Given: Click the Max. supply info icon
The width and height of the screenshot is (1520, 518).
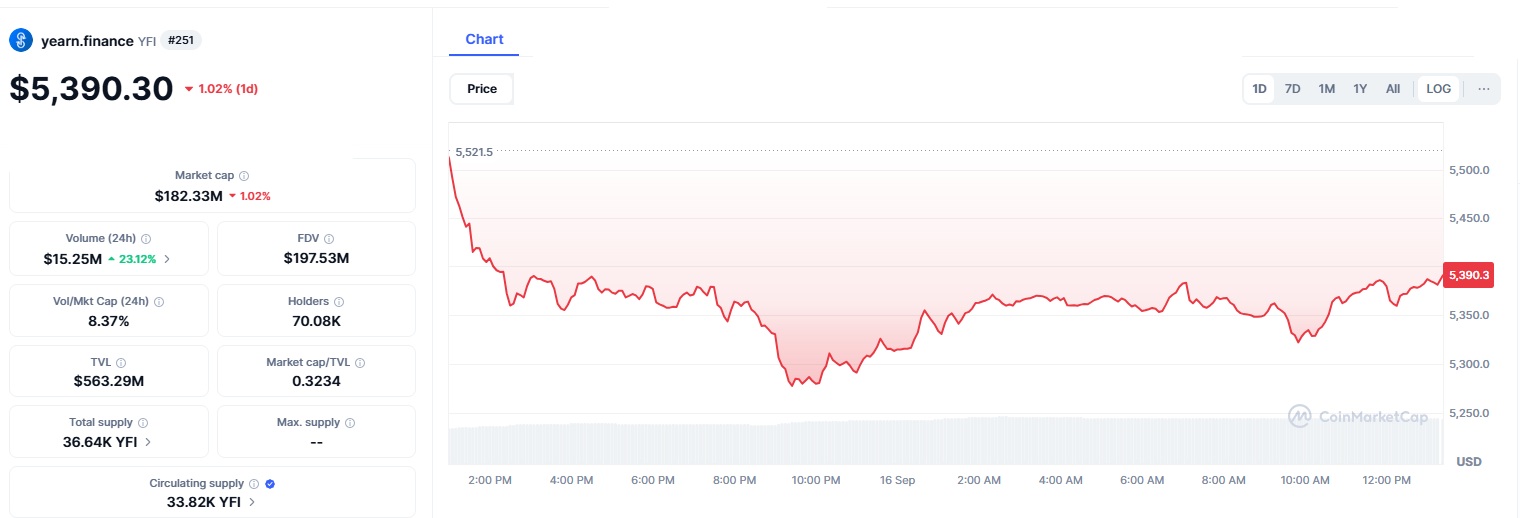Looking at the screenshot, I should (349, 423).
